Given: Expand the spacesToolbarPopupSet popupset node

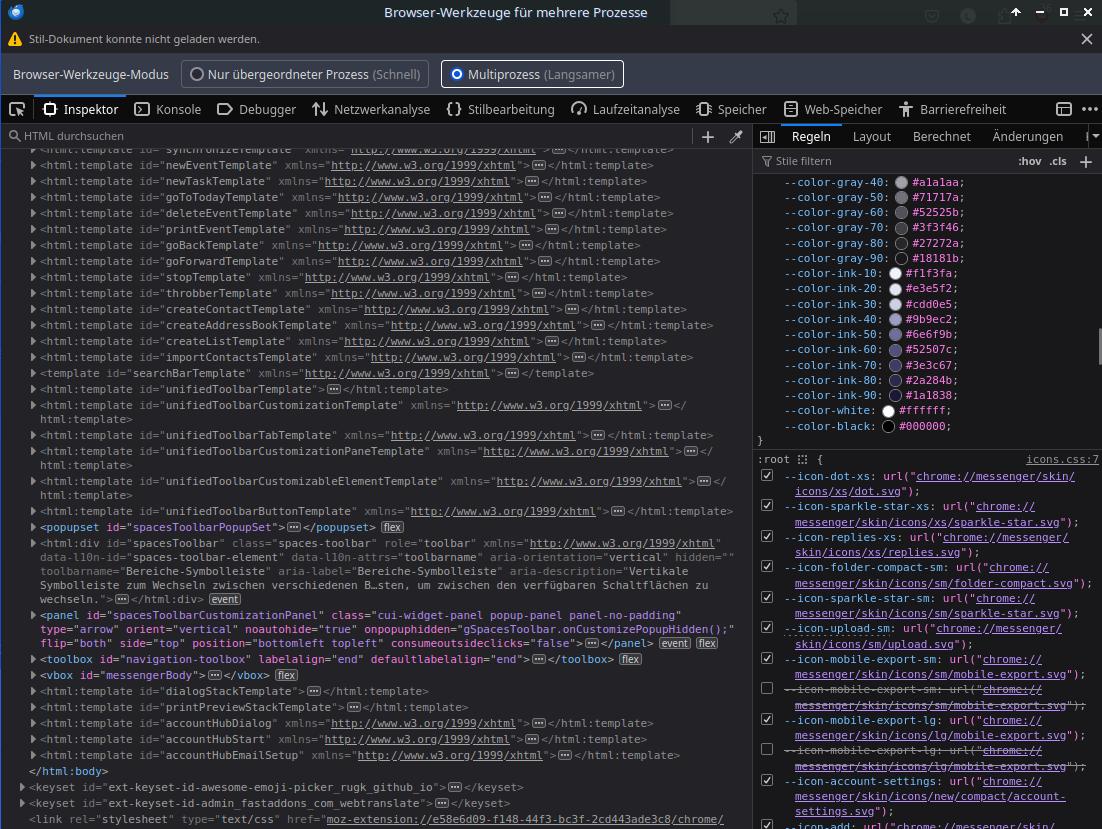Looking at the screenshot, I should coord(33,528).
